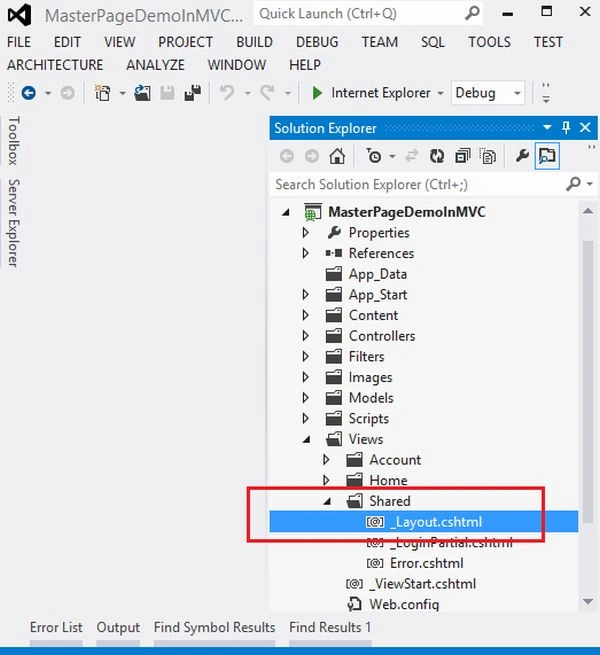
Task: Expand the Models folder
Action: [305, 398]
